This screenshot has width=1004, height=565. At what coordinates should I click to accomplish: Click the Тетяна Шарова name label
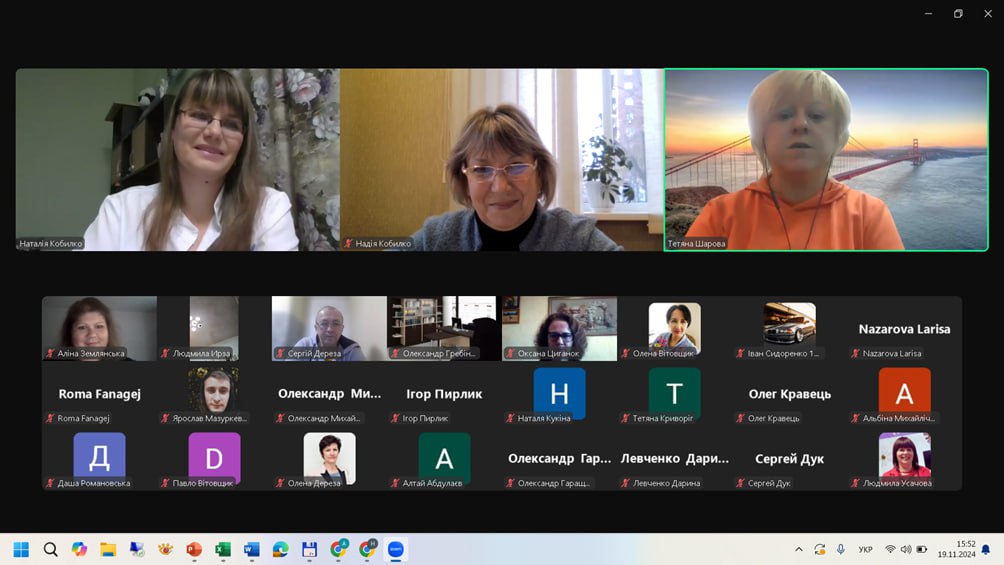coord(697,243)
